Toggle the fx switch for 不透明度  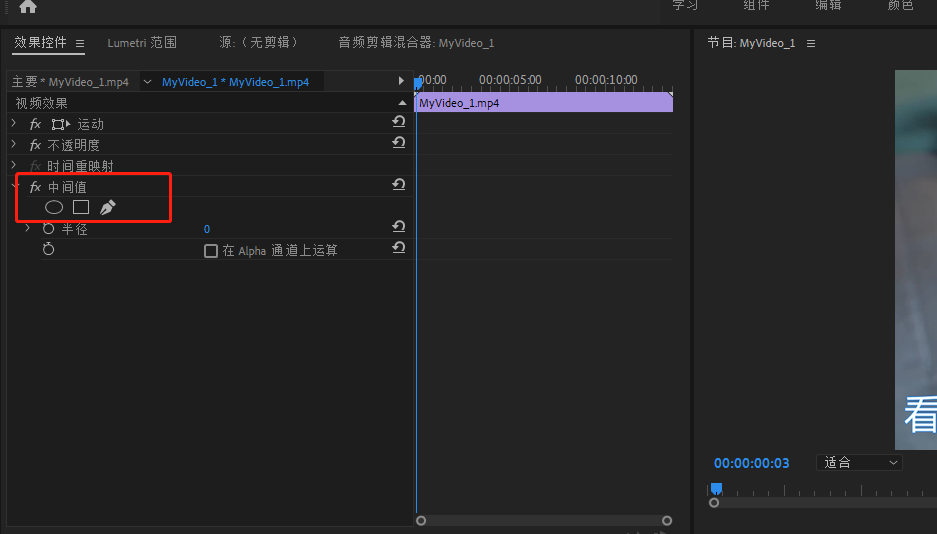[x=35, y=145]
